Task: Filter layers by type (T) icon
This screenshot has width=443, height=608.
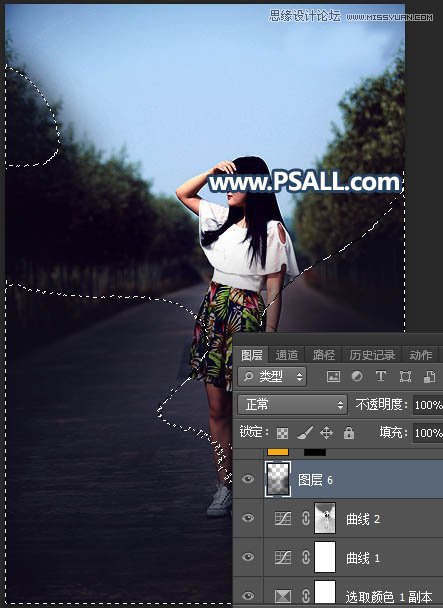Action: pos(381,376)
